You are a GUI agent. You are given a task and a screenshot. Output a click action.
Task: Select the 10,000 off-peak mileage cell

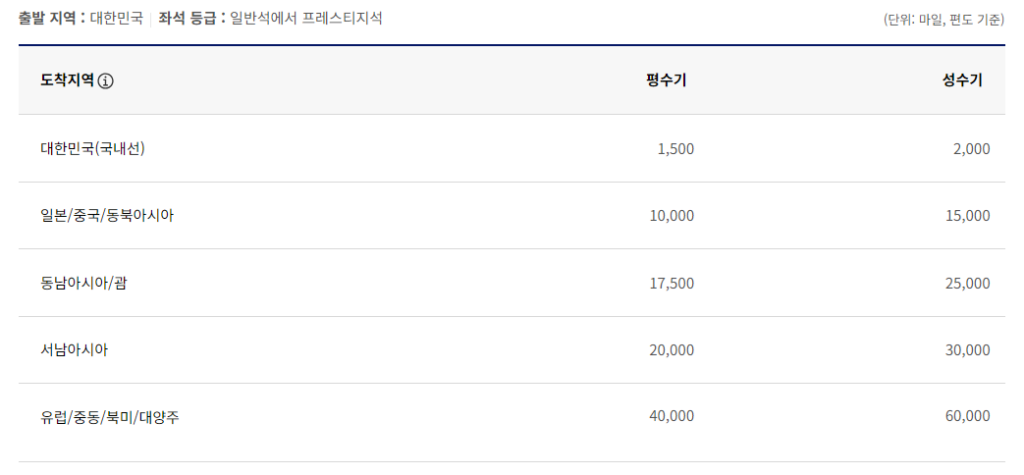pyautogui.click(x=671, y=216)
